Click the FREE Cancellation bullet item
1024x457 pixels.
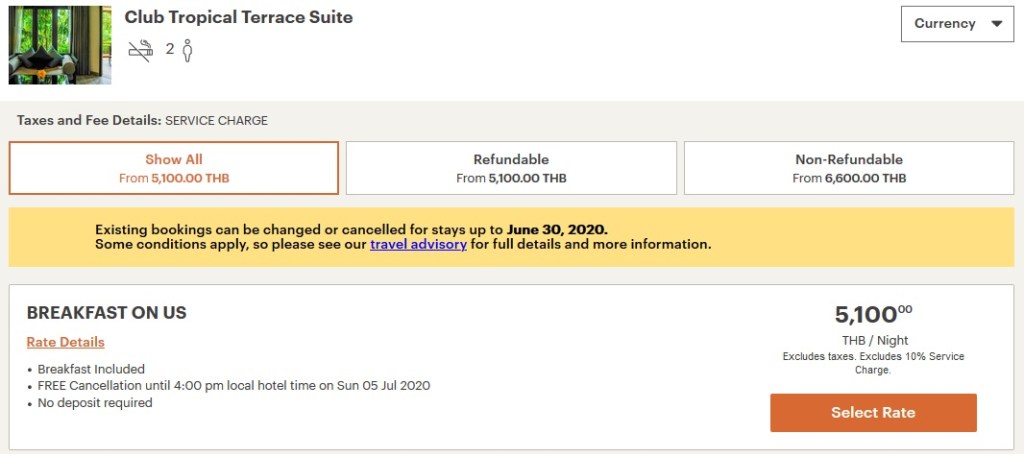tap(234, 386)
